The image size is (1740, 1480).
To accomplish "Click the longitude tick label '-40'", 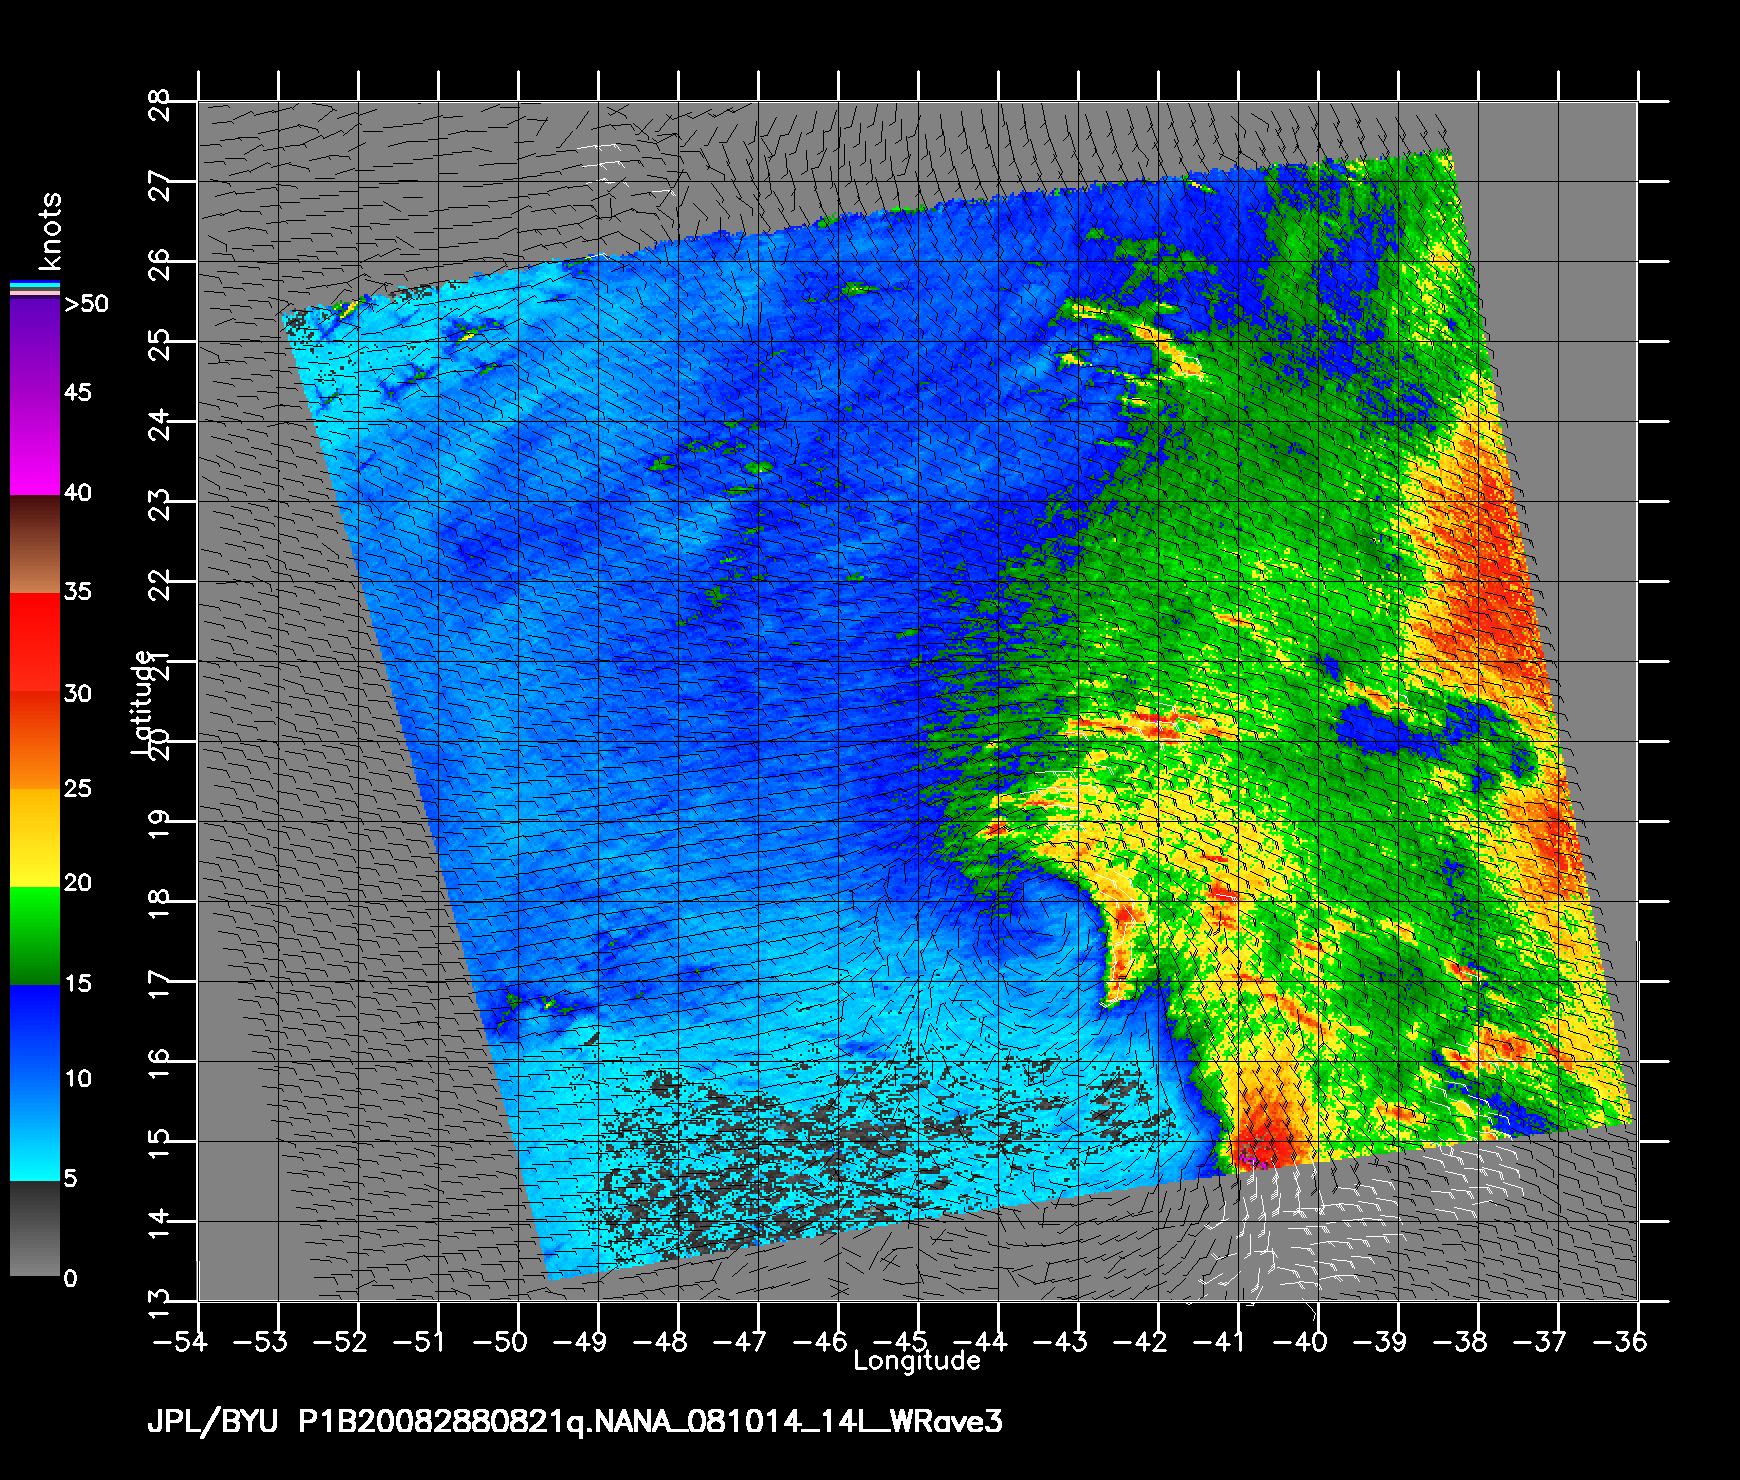I will [1300, 1341].
